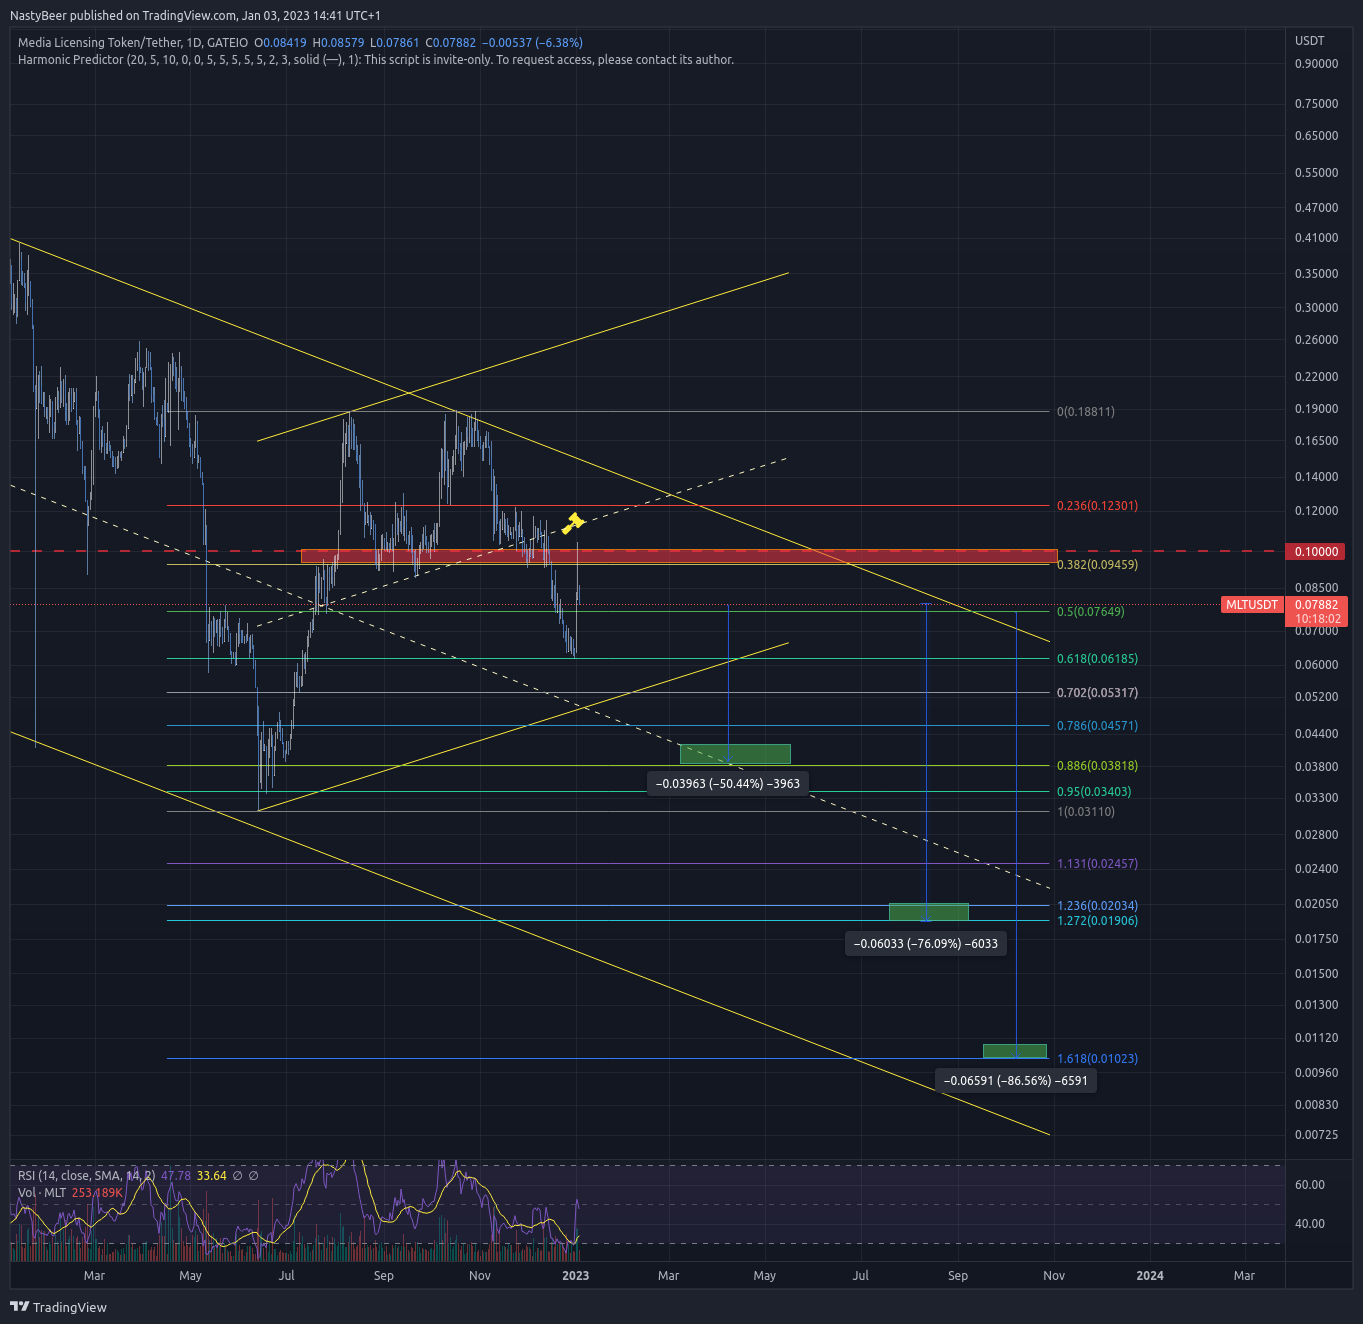The height and width of the screenshot is (1324, 1363).
Task: Select the Fib label 1(0.03110)
Action: [1085, 812]
